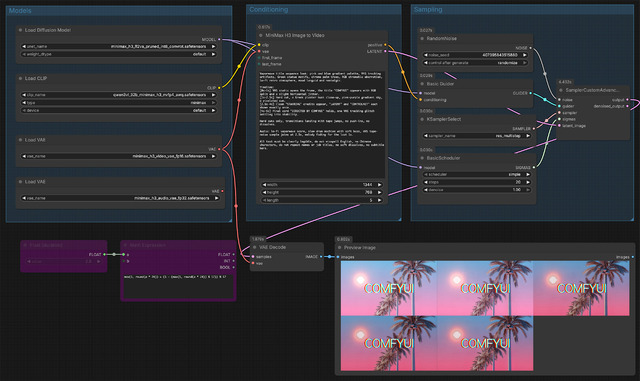Viewport: 640px width, 381px height.
Task: Open the scheduler dropdown in BasicScheduler
Action: (477, 174)
